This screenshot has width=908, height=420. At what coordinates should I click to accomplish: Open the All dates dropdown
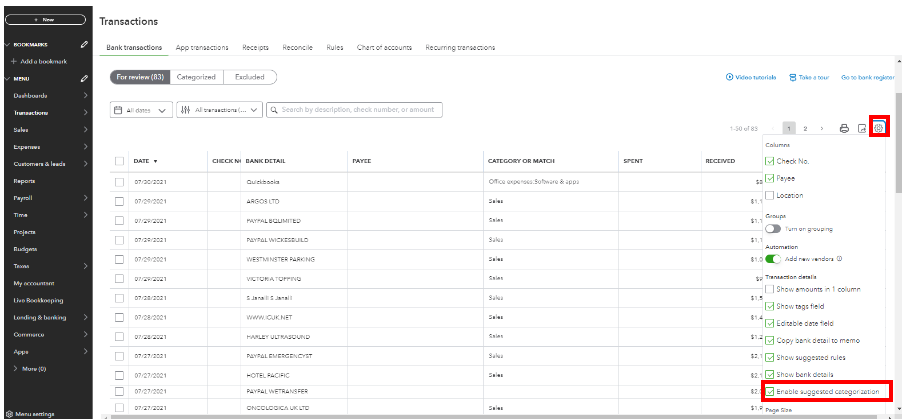tap(141, 110)
